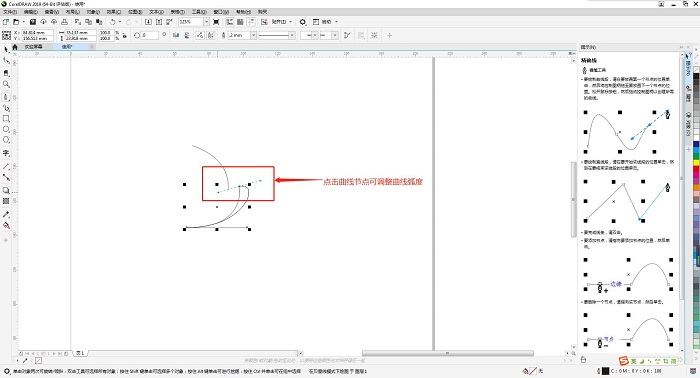This screenshot has width=700, height=378.
Task: Open the View menu
Action: (52, 12)
